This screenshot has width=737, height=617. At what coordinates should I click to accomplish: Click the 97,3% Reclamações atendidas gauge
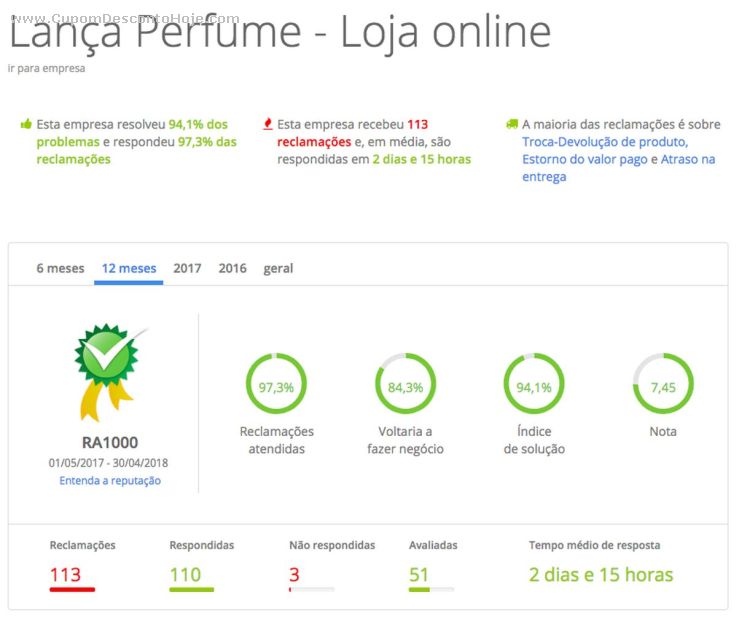click(x=276, y=383)
